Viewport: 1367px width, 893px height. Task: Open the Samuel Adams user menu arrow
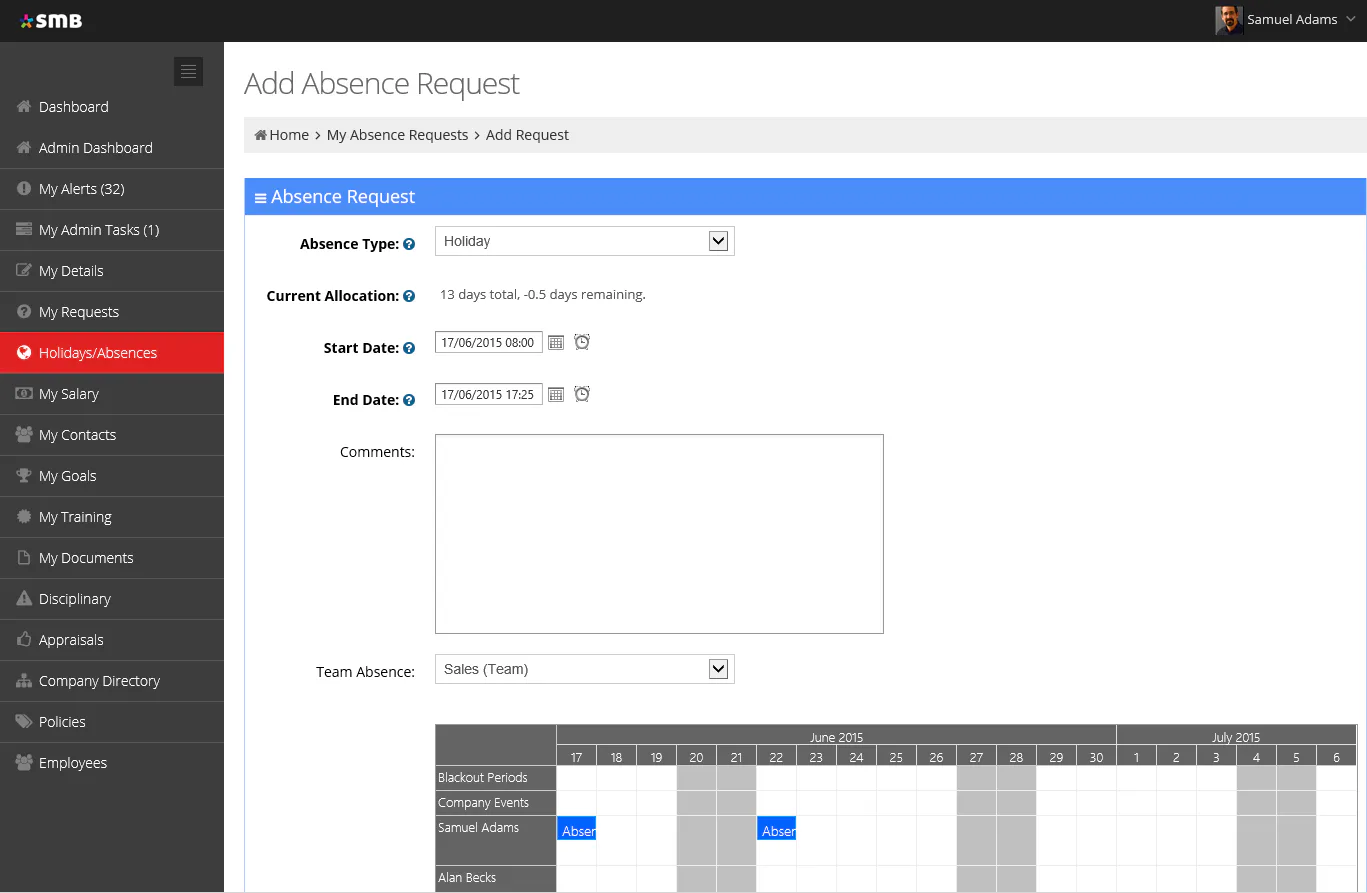[1351, 19]
